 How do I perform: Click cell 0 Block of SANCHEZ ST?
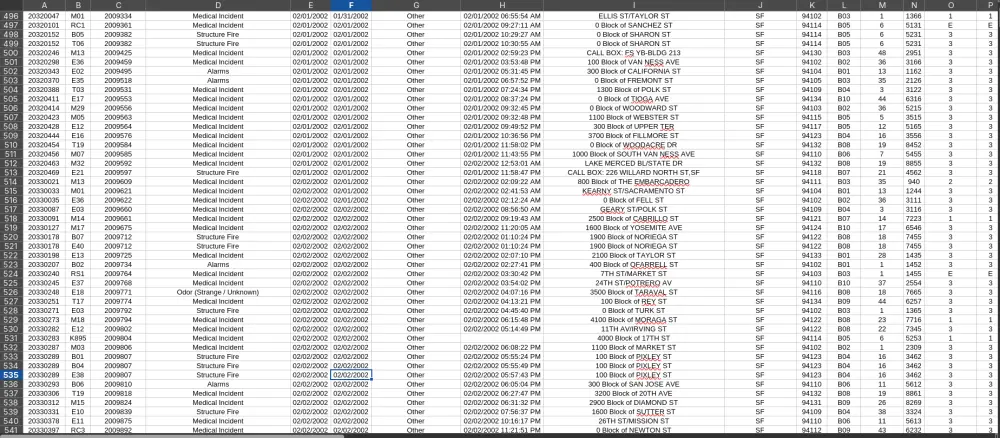click(634, 26)
